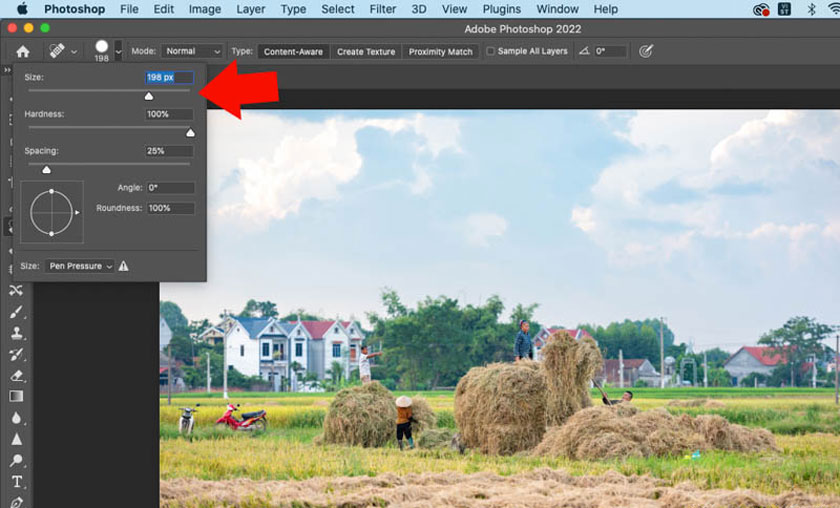Click the Spacing field showing 25%
This screenshot has width=840, height=508.
point(169,151)
